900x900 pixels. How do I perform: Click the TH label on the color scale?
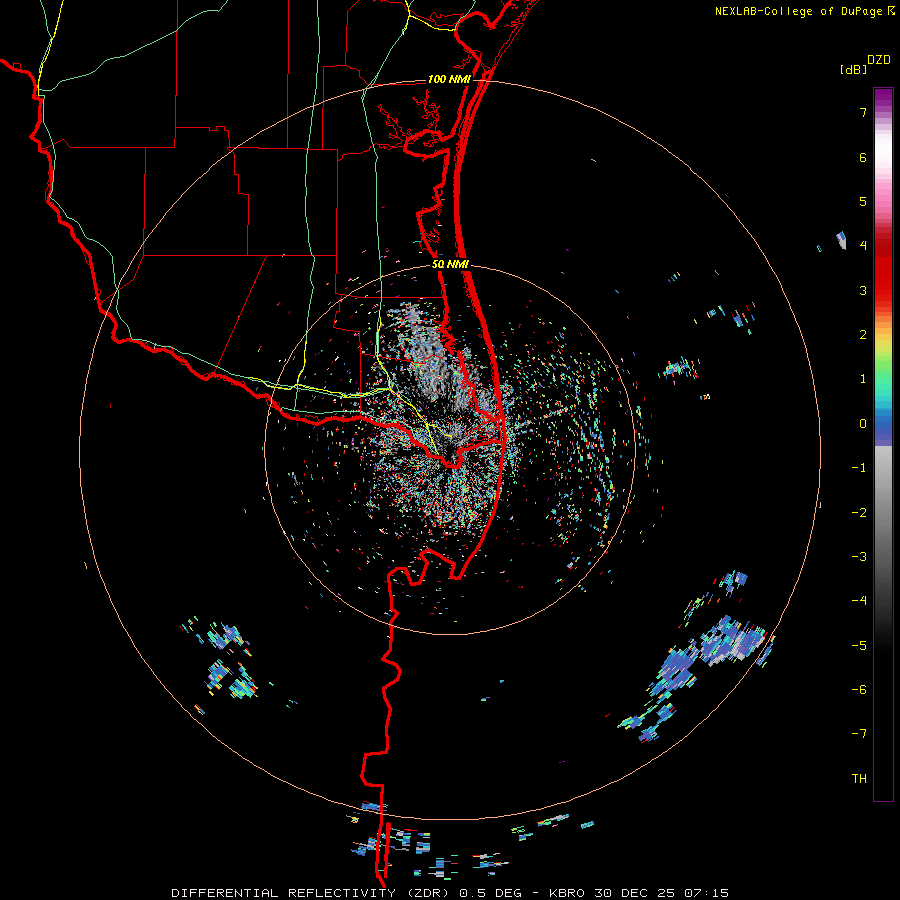[x=859, y=779]
